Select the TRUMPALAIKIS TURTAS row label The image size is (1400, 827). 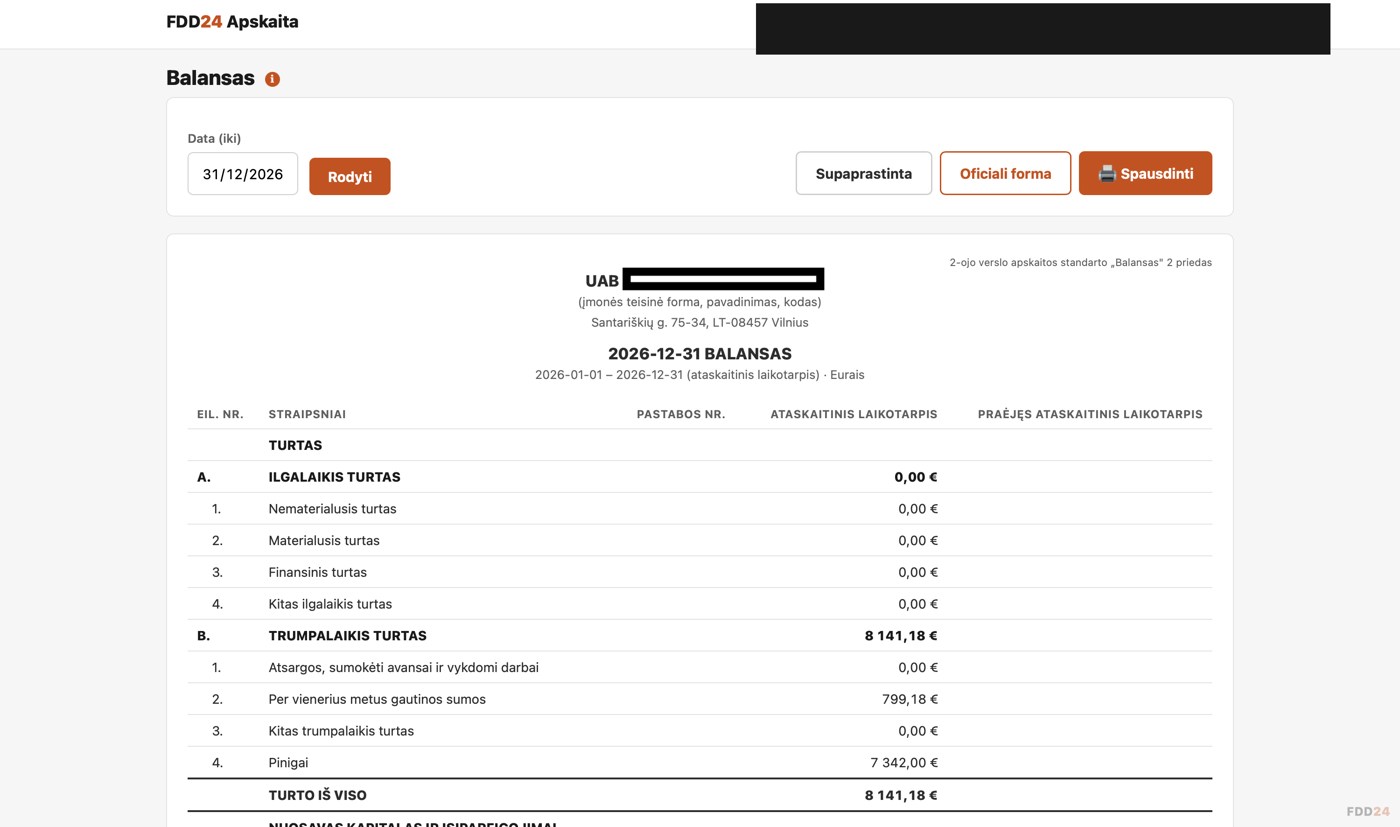pyautogui.click(x=347, y=636)
